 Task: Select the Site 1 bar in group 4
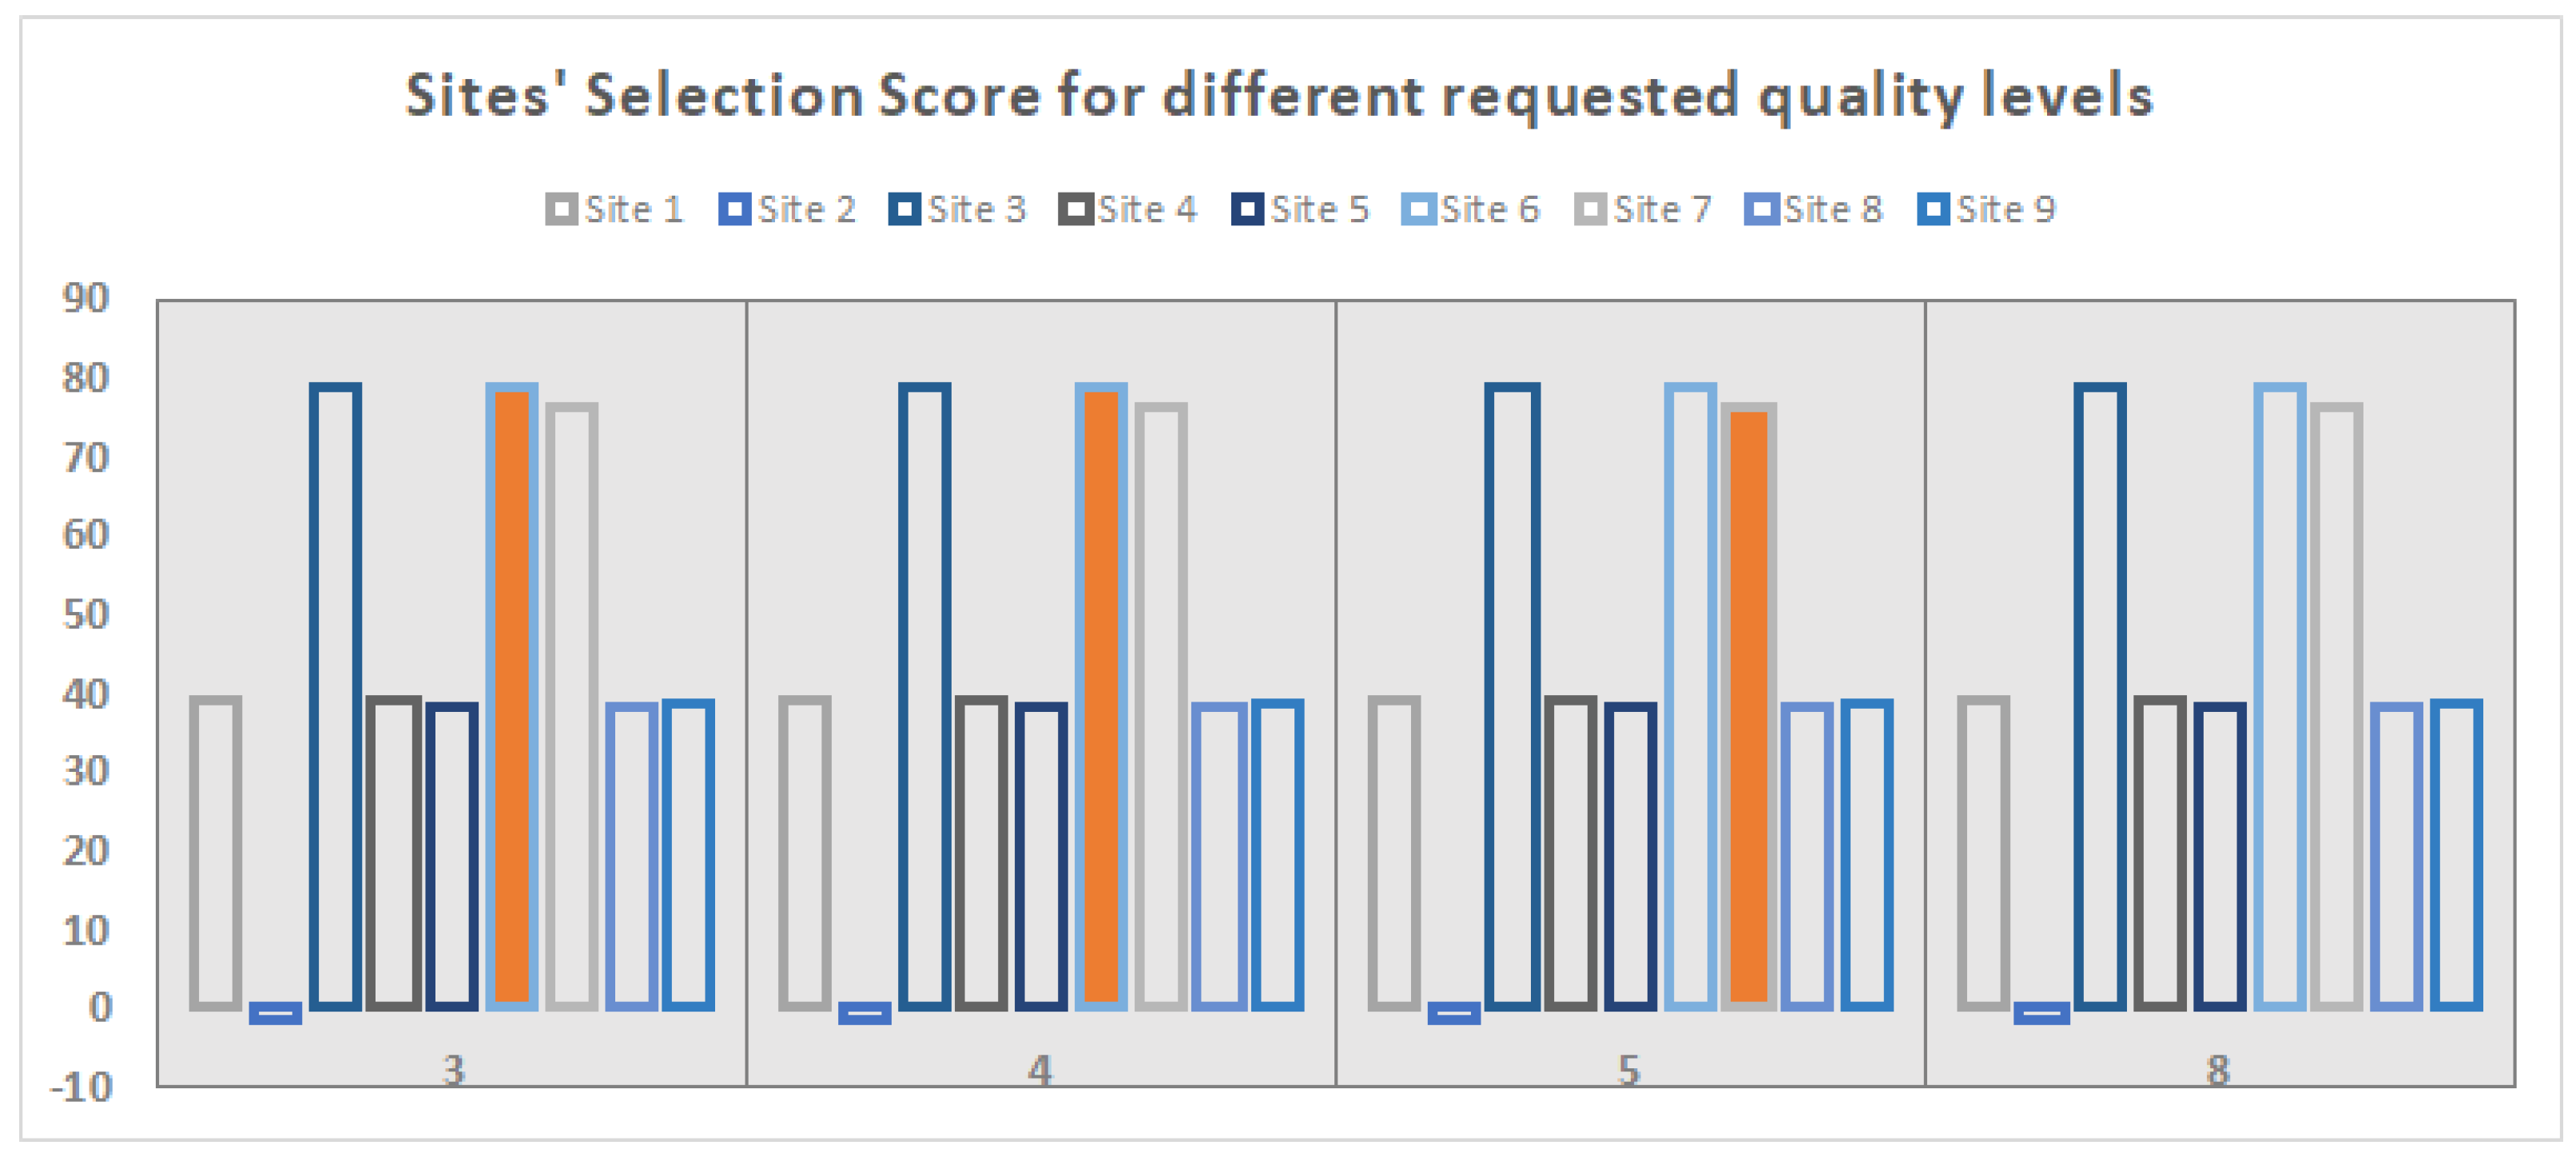tap(805, 852)
